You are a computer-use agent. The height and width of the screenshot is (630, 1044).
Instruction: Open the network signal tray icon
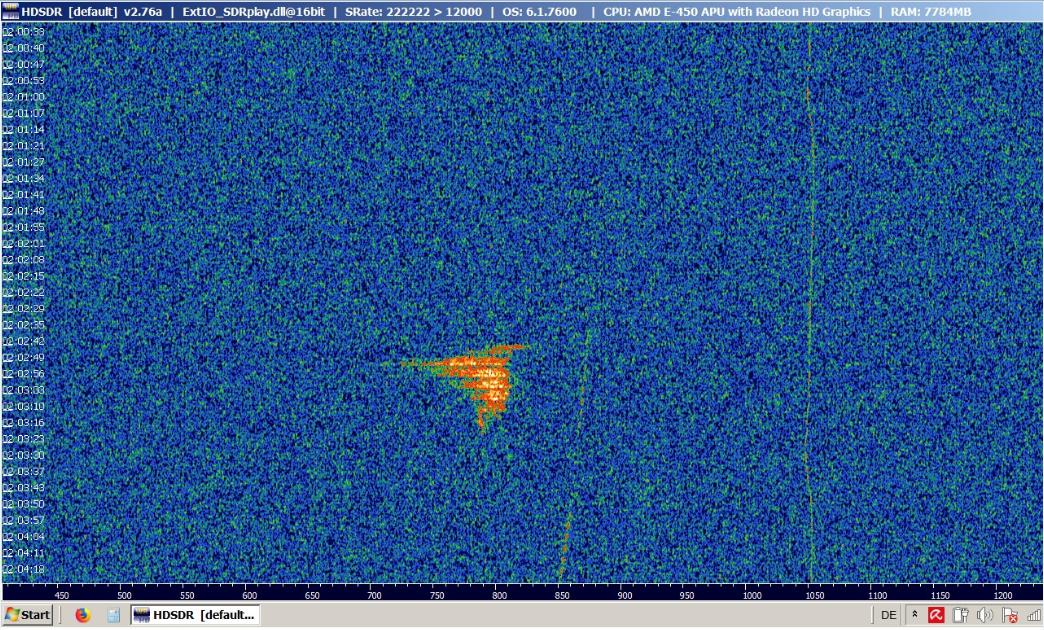coord(1033,615)
